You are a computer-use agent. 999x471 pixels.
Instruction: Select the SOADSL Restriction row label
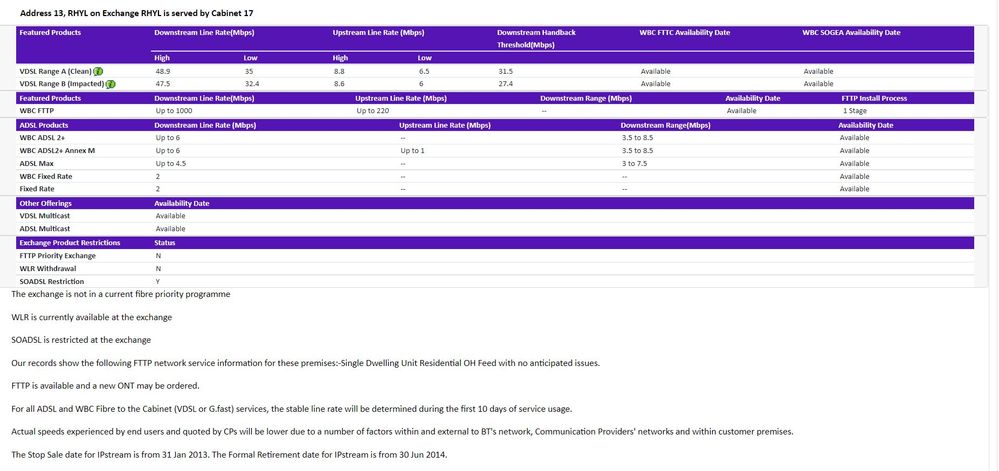tap(52, 282)
